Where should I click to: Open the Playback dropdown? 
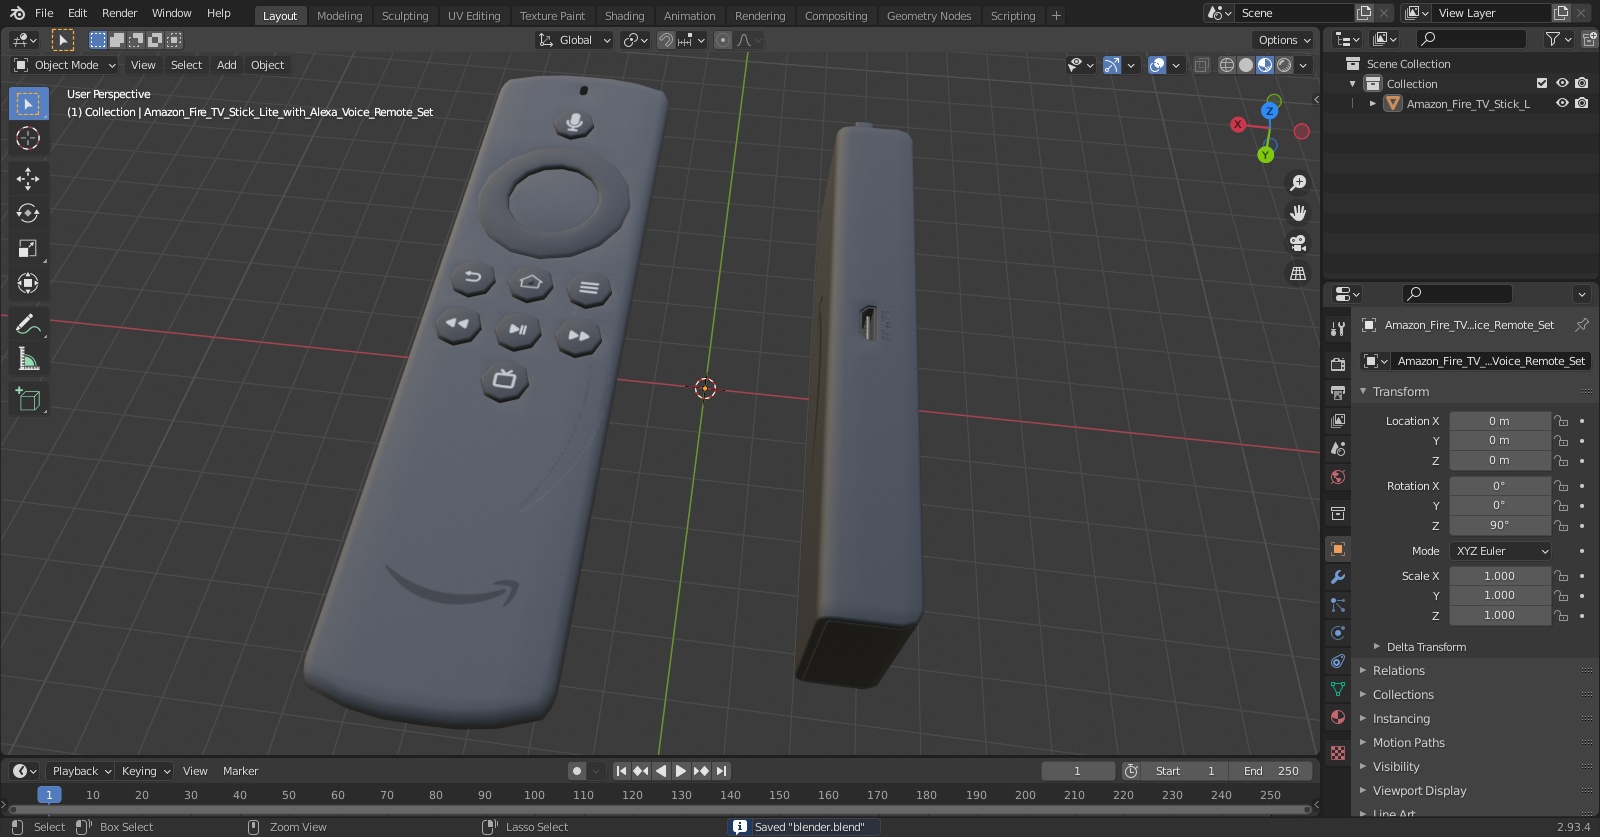coord(81,771)
